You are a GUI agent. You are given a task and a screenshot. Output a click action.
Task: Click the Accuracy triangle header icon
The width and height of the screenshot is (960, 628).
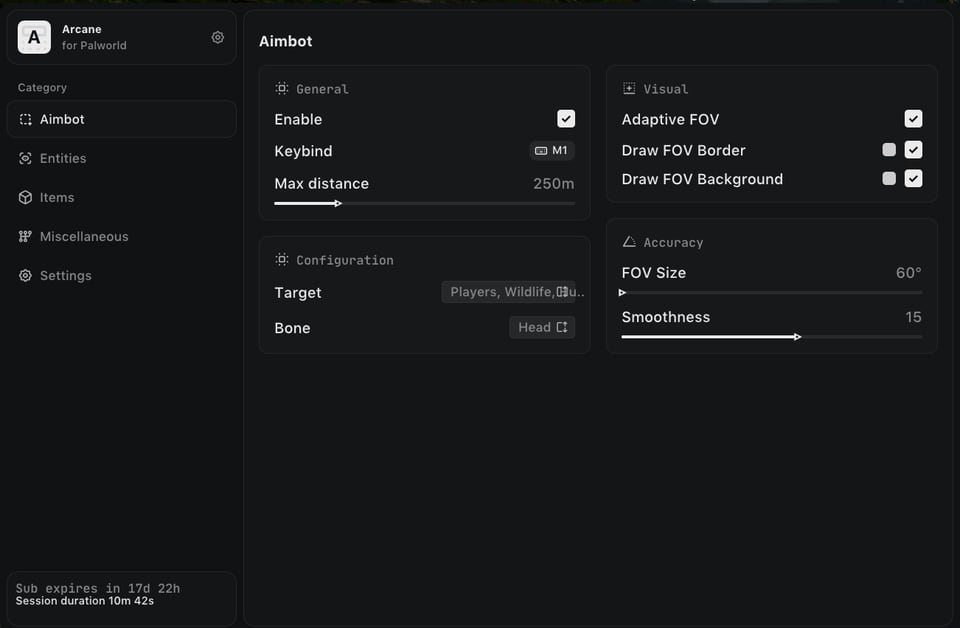[x=629, y=242]
